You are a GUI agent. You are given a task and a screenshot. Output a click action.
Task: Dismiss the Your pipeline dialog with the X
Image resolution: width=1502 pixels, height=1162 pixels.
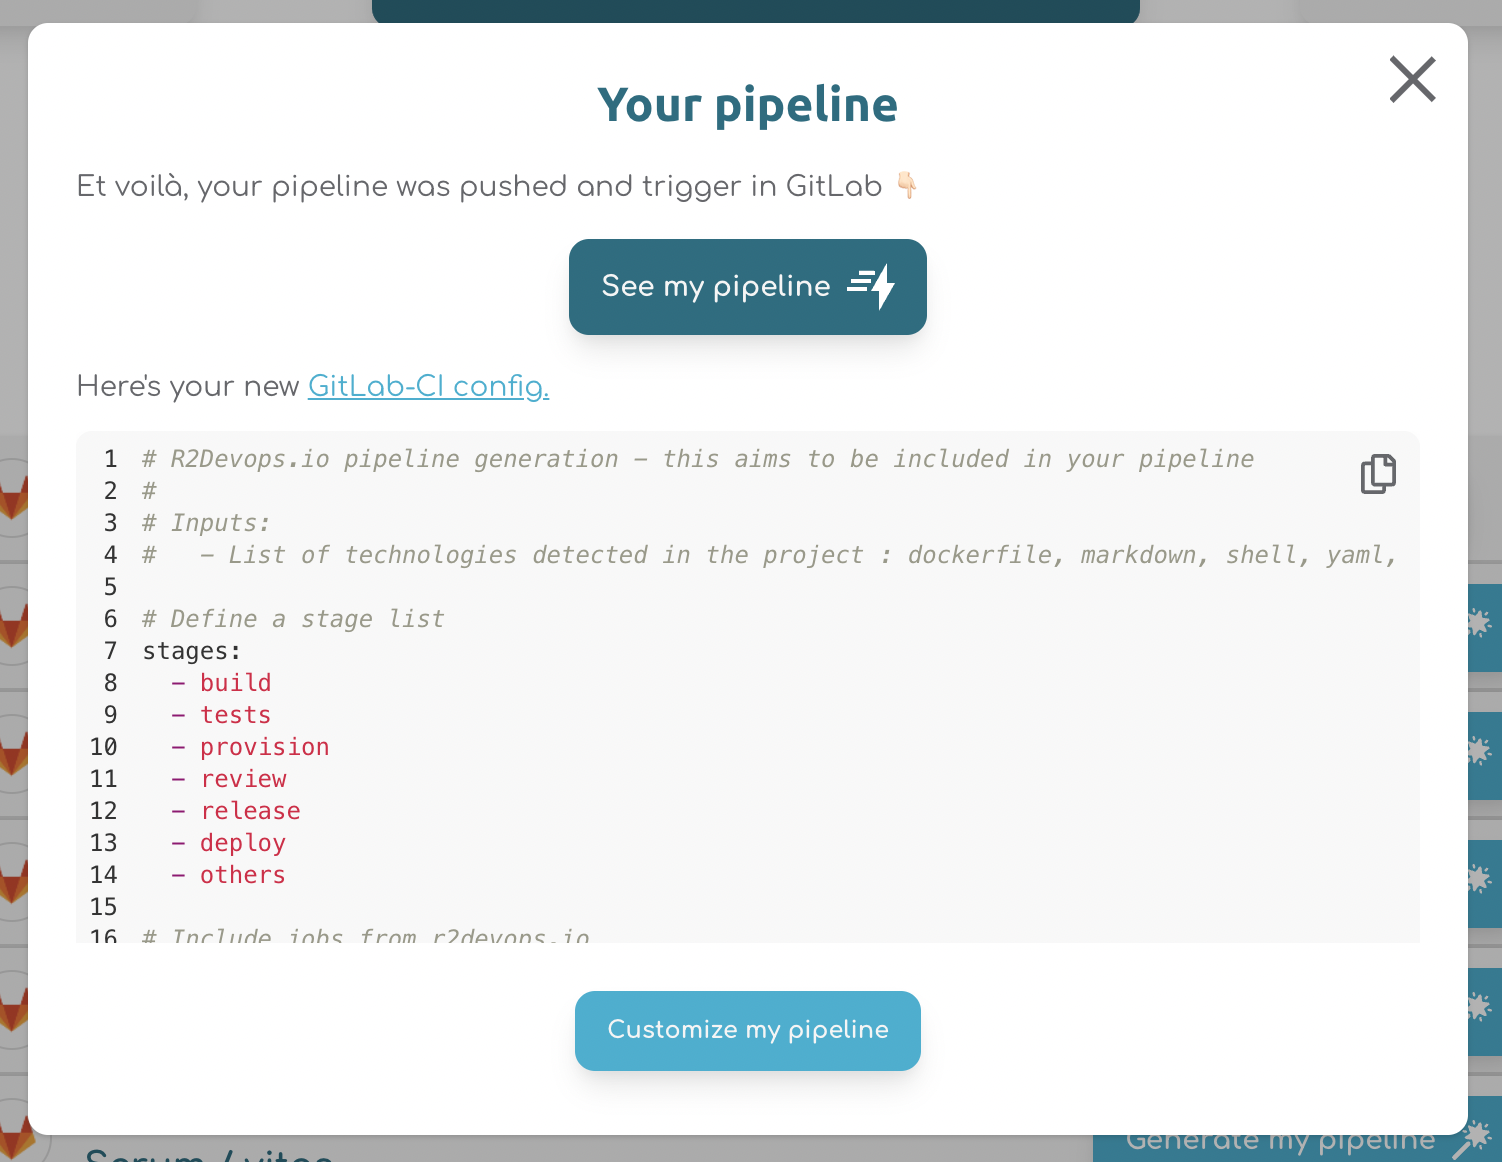1412,80
